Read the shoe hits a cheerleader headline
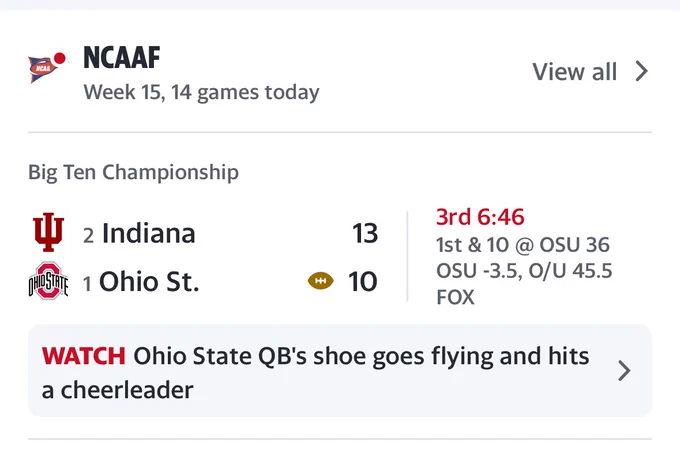680x468 pixels. coord(316,373)
